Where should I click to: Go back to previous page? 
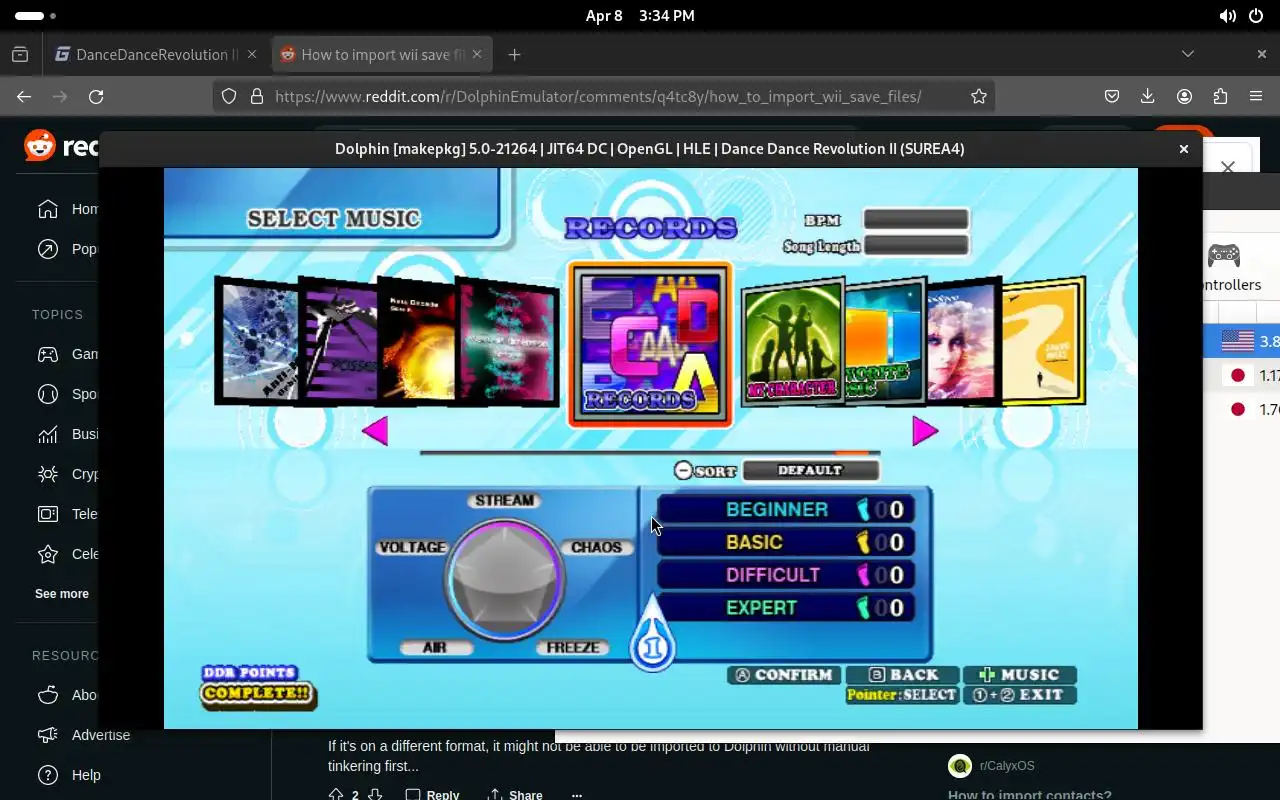[24, 97]
